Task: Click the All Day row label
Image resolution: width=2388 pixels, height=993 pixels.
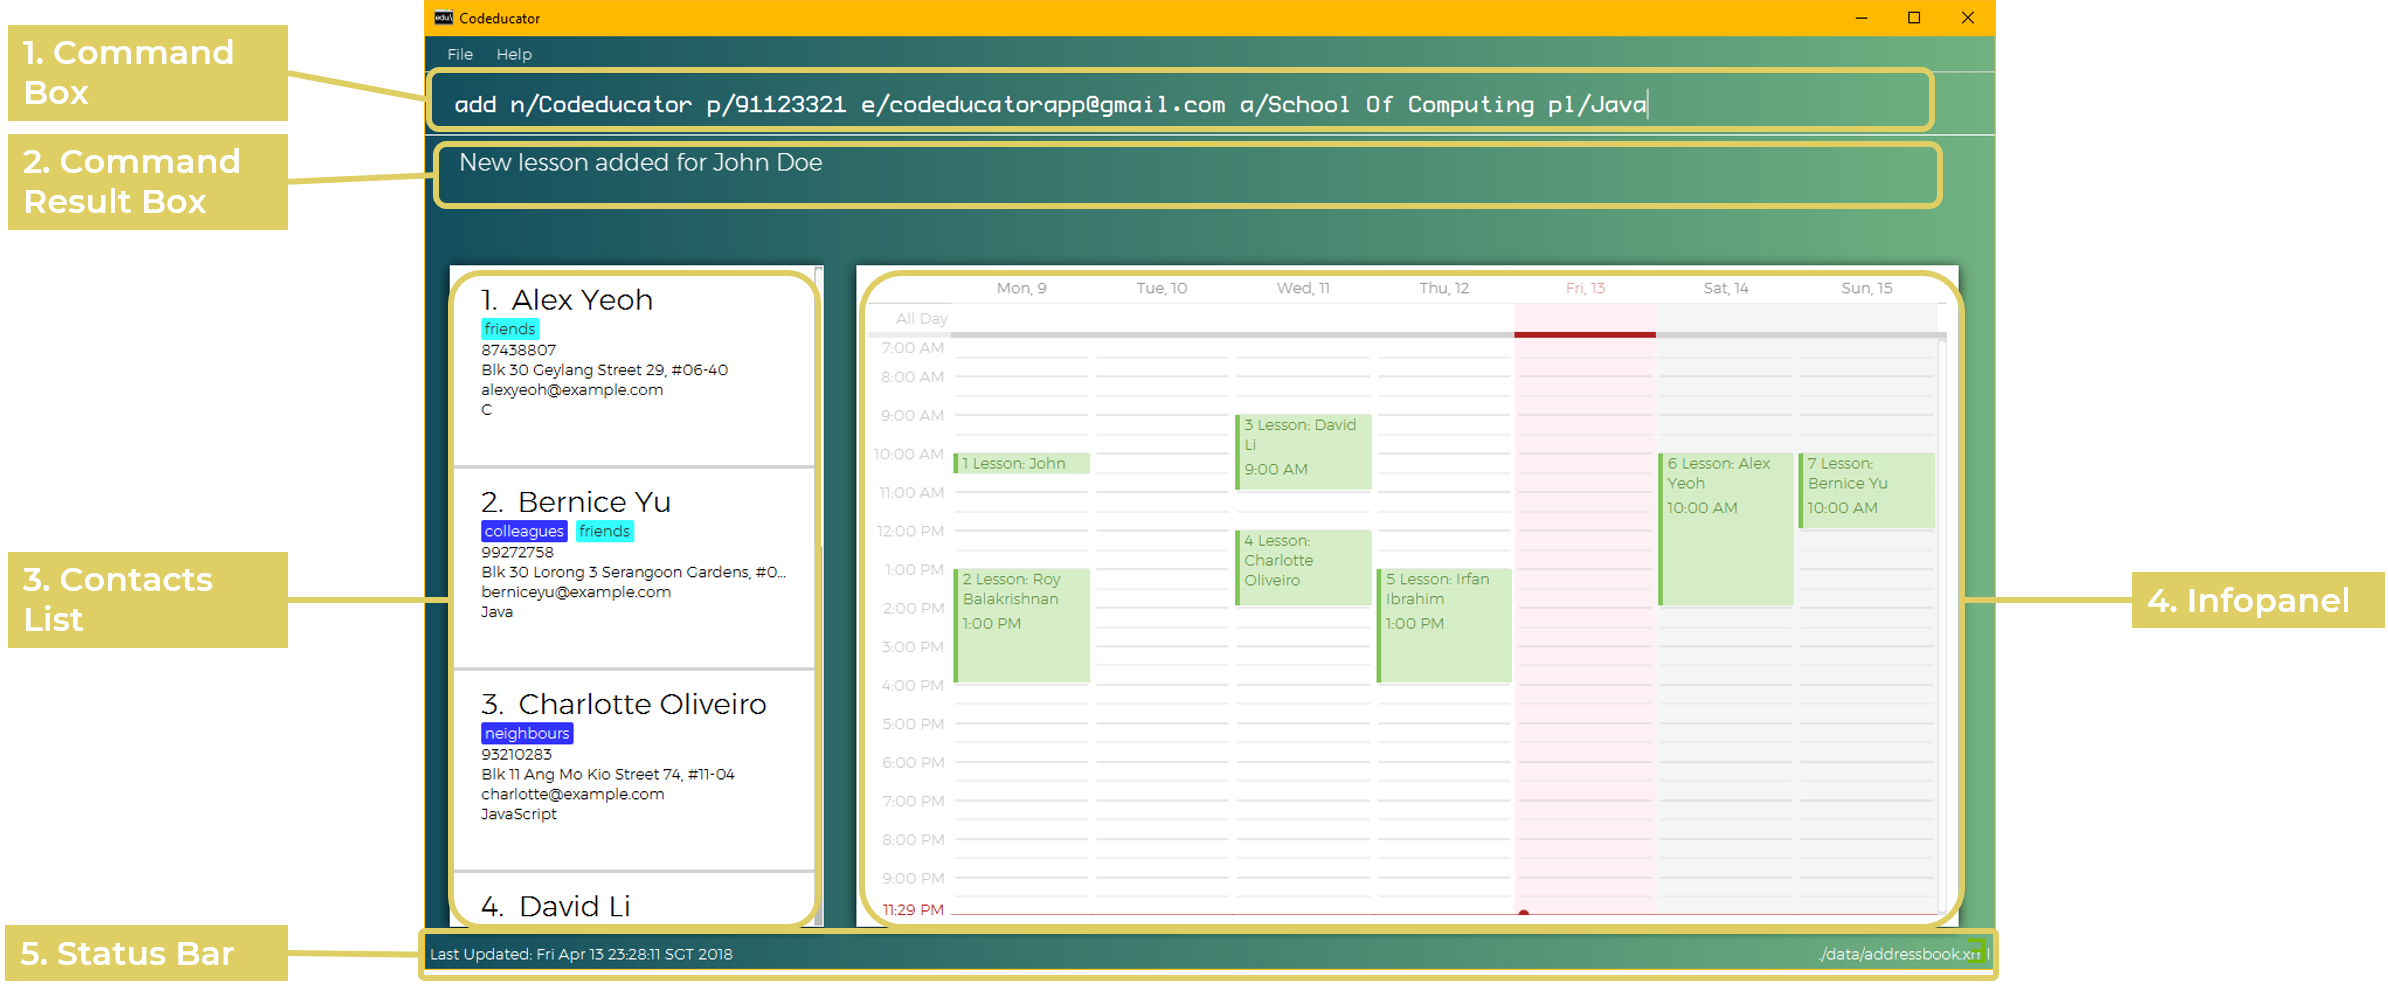Action: coord(921,318)
